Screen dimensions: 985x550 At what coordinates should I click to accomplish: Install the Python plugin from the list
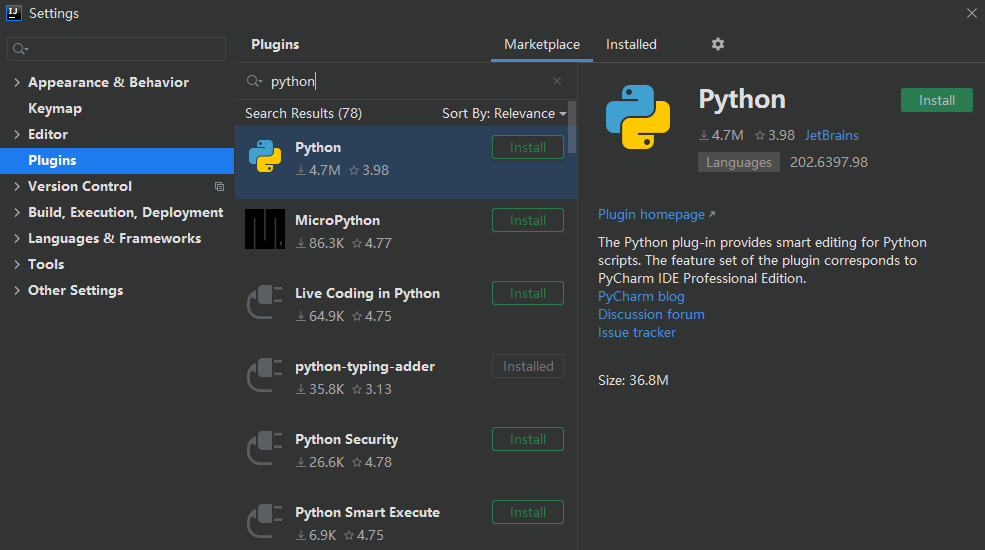click(x=528, y=148)
